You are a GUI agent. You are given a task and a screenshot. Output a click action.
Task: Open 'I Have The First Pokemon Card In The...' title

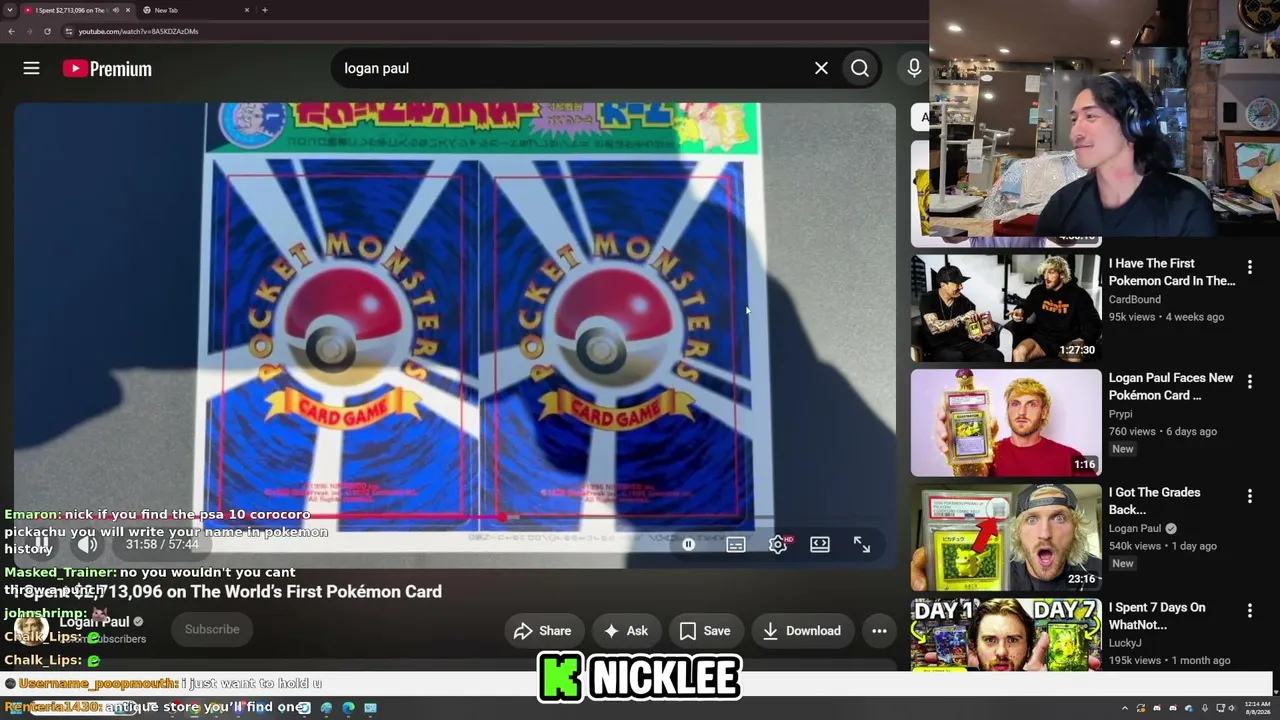click(1172, 272)
